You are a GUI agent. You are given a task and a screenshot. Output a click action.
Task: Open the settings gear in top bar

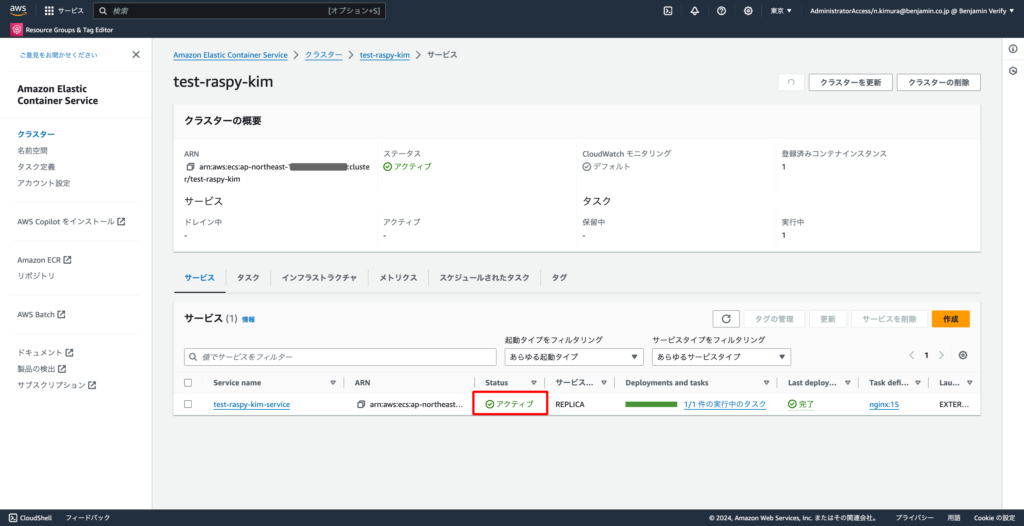[x=748, y=10]
